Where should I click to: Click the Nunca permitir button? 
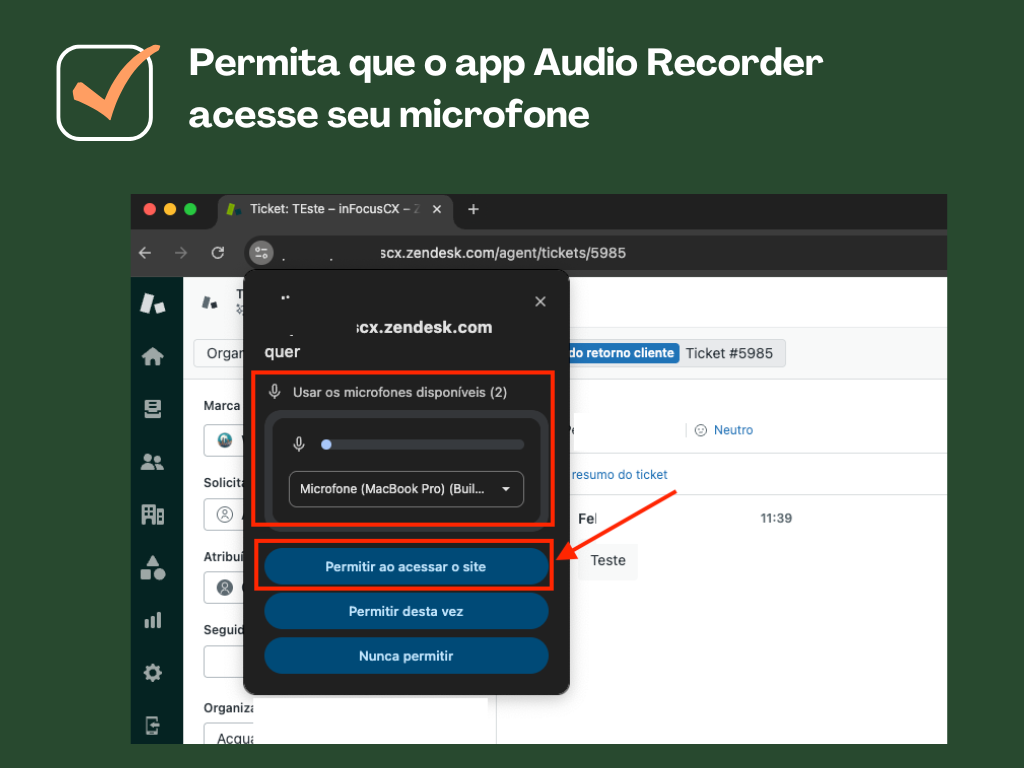(x=406, y=656)
